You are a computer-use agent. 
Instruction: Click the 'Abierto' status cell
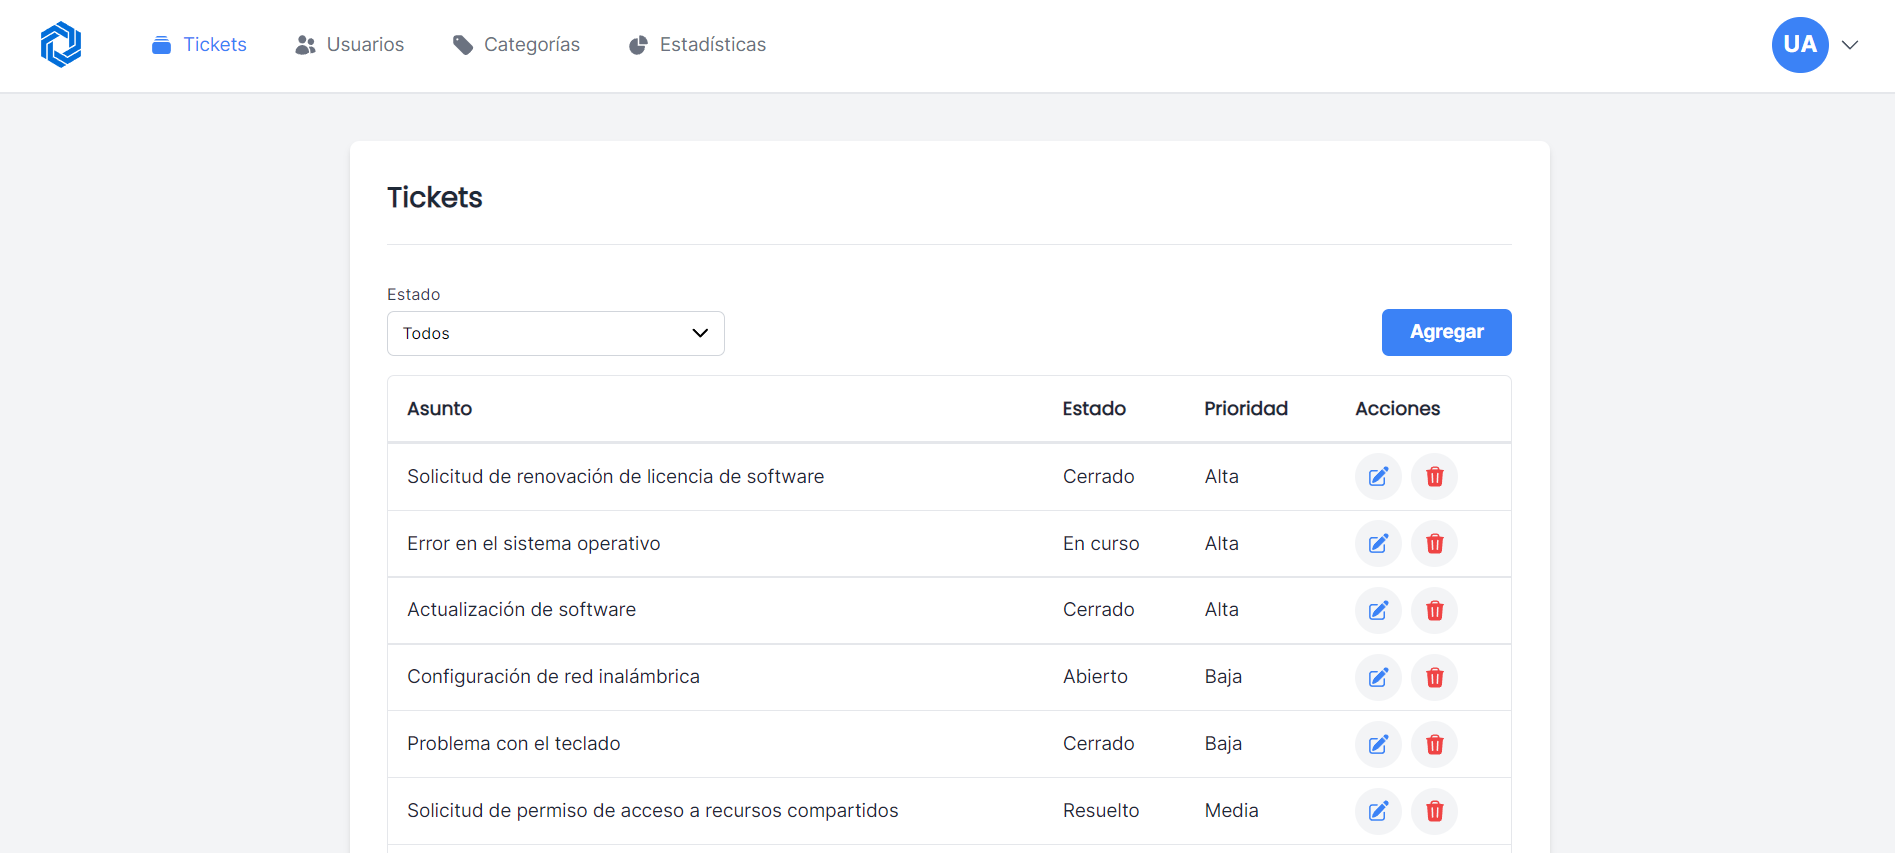pyautogui.click(x=1095, y=677)
